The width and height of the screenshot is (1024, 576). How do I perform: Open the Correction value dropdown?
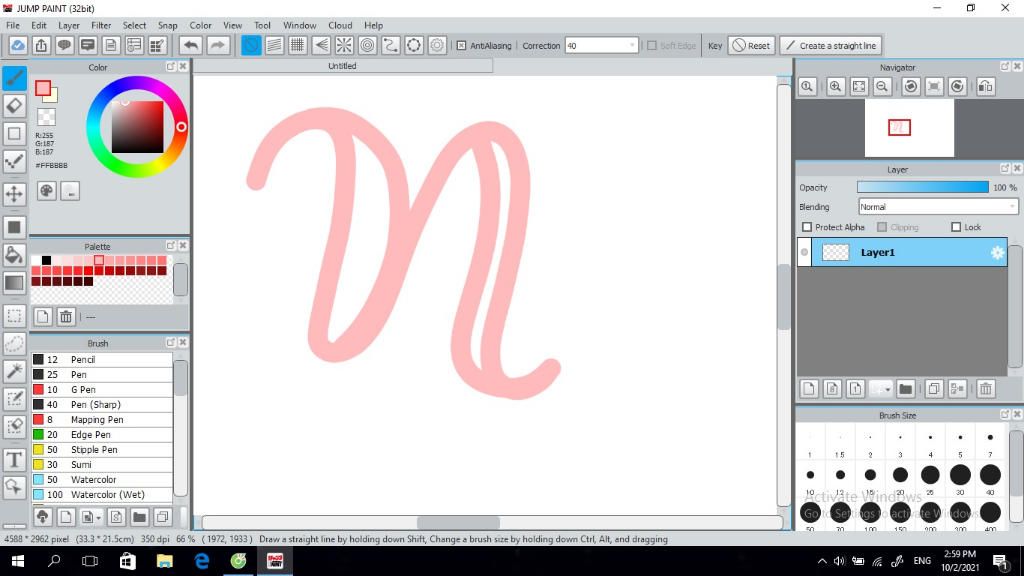pyautogui.click(x=632, y=46)
